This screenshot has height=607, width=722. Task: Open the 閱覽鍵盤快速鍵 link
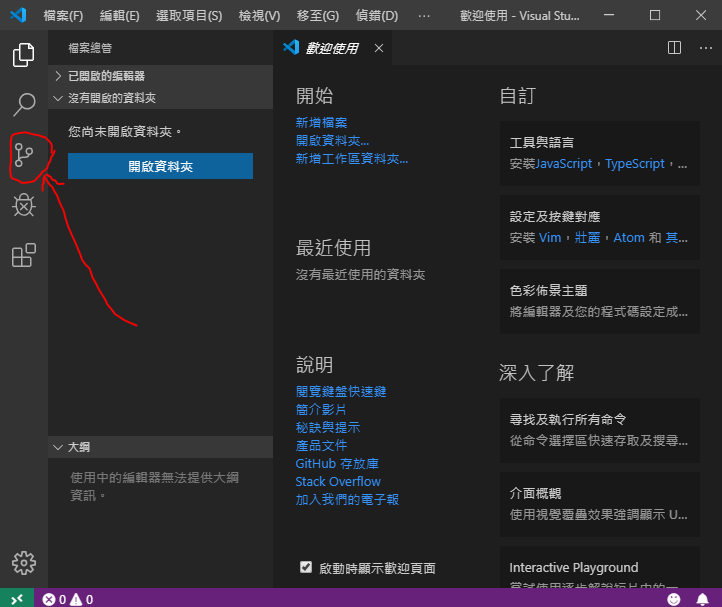(x=341, y=391)
